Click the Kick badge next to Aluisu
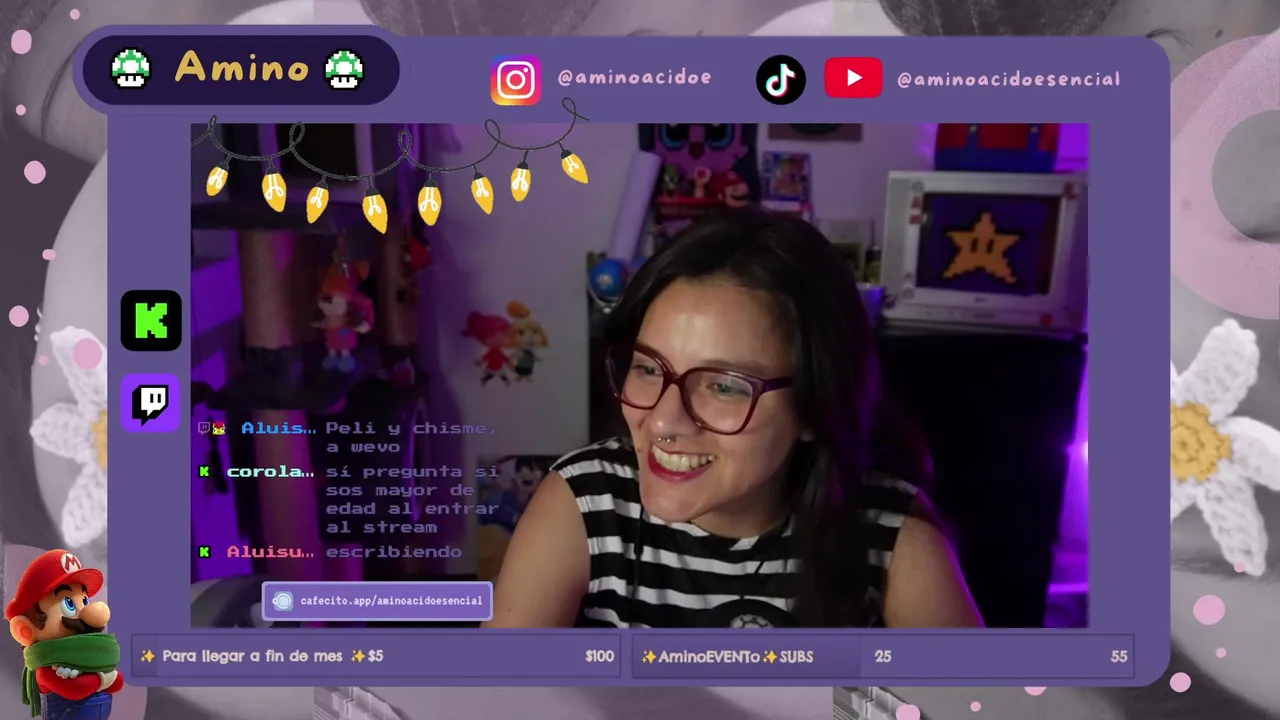Image resolution: width=1280 pixels, height=720 pixels. click(205, 552)
